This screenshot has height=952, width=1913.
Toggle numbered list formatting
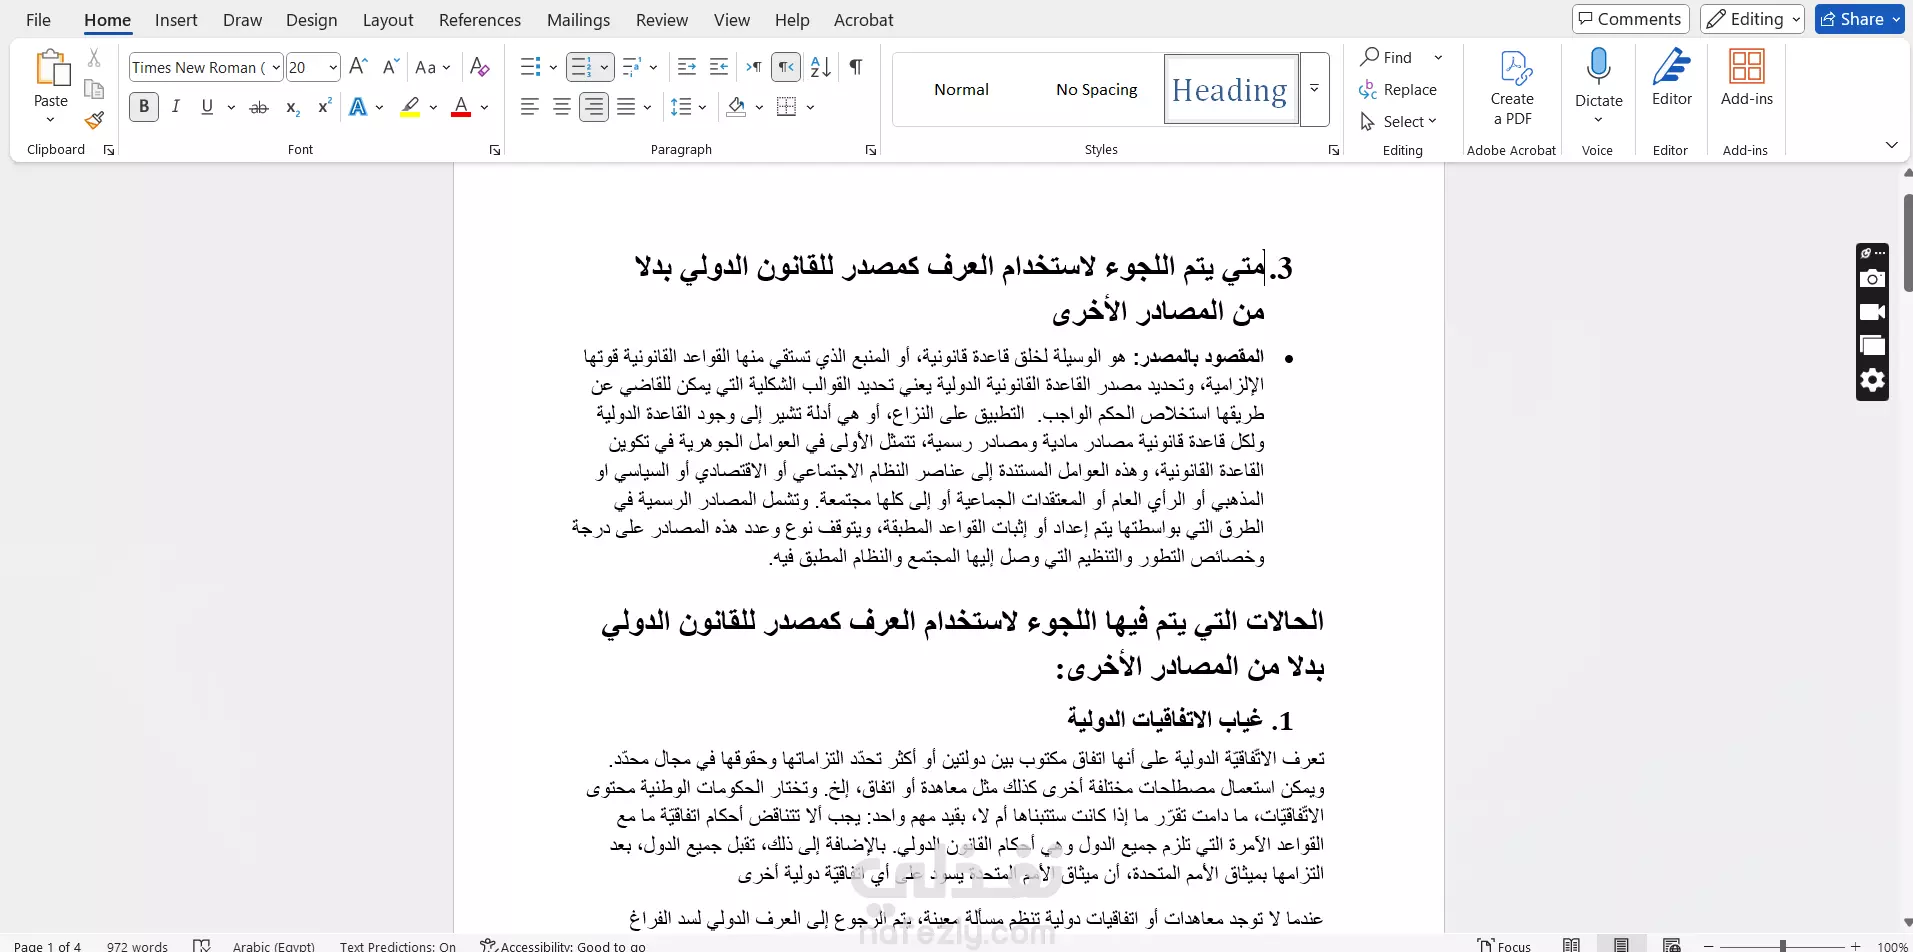point(581,67)
